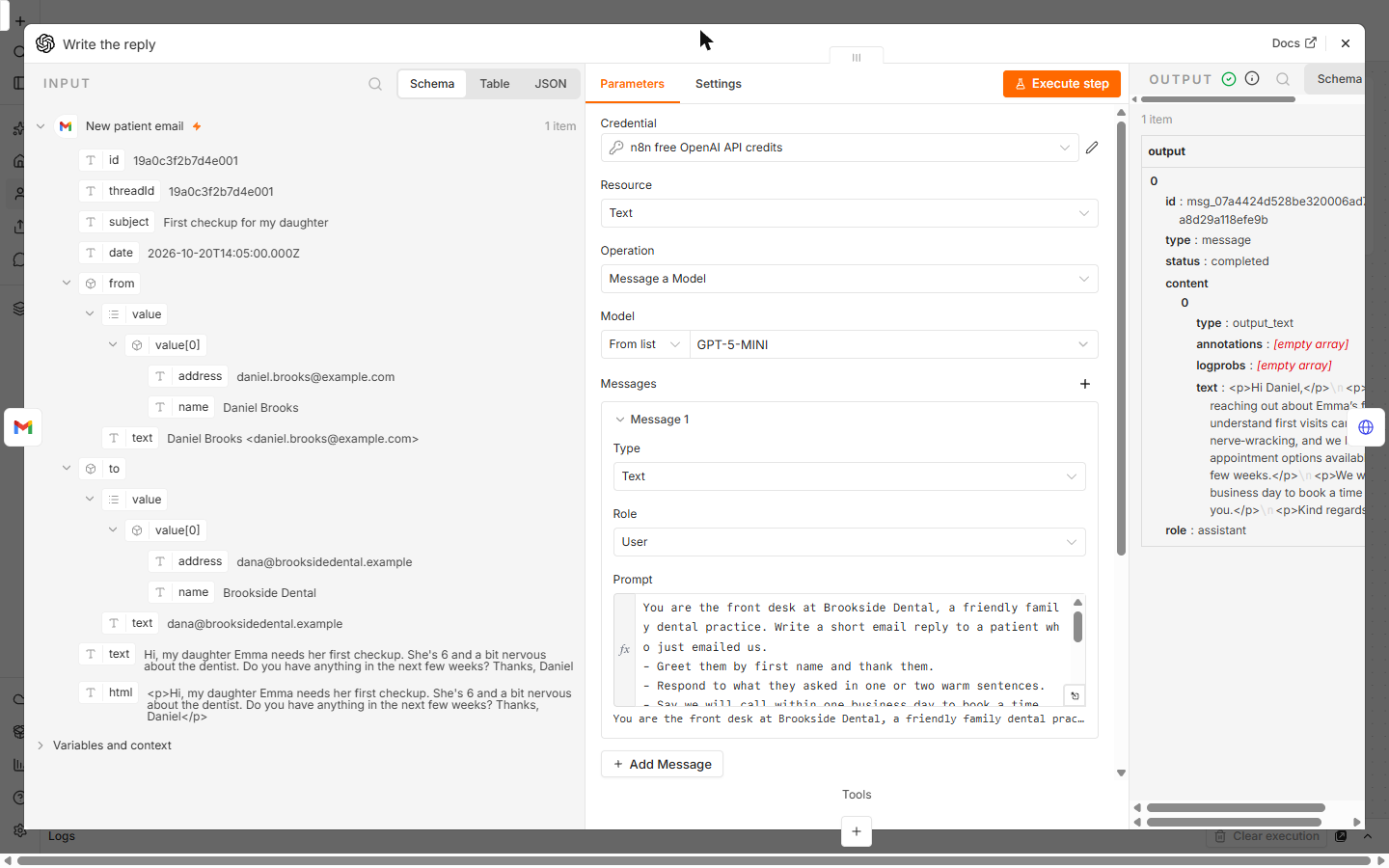Collapse the 'from' object in the schema
Viewport: 1389px width, 868px height.
pyautogui.click(x=67, y=283)
